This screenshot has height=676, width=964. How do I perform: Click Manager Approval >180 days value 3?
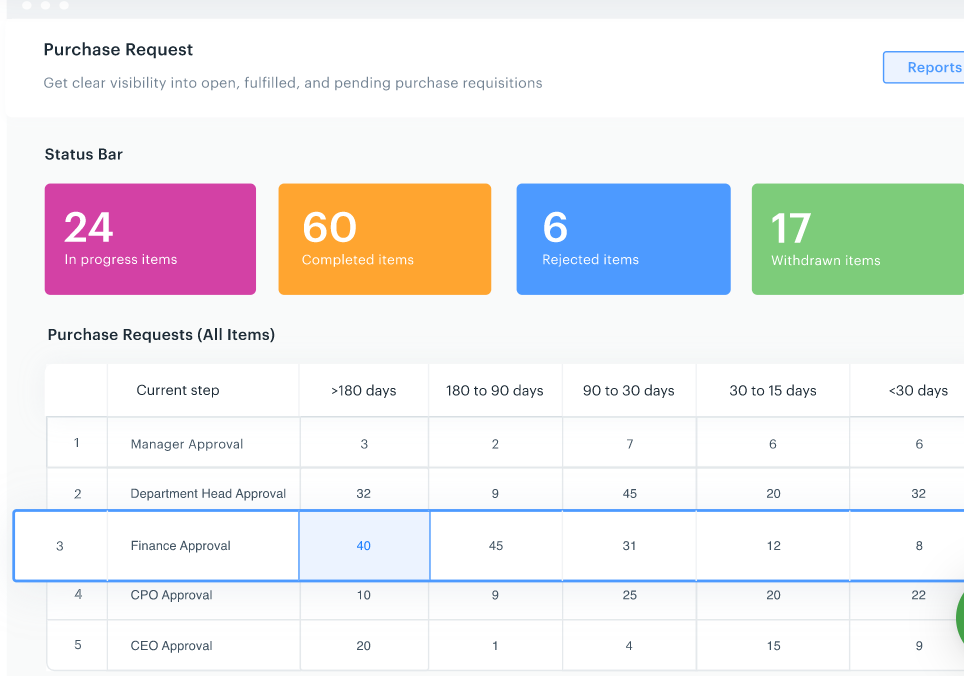click(364, 444)
